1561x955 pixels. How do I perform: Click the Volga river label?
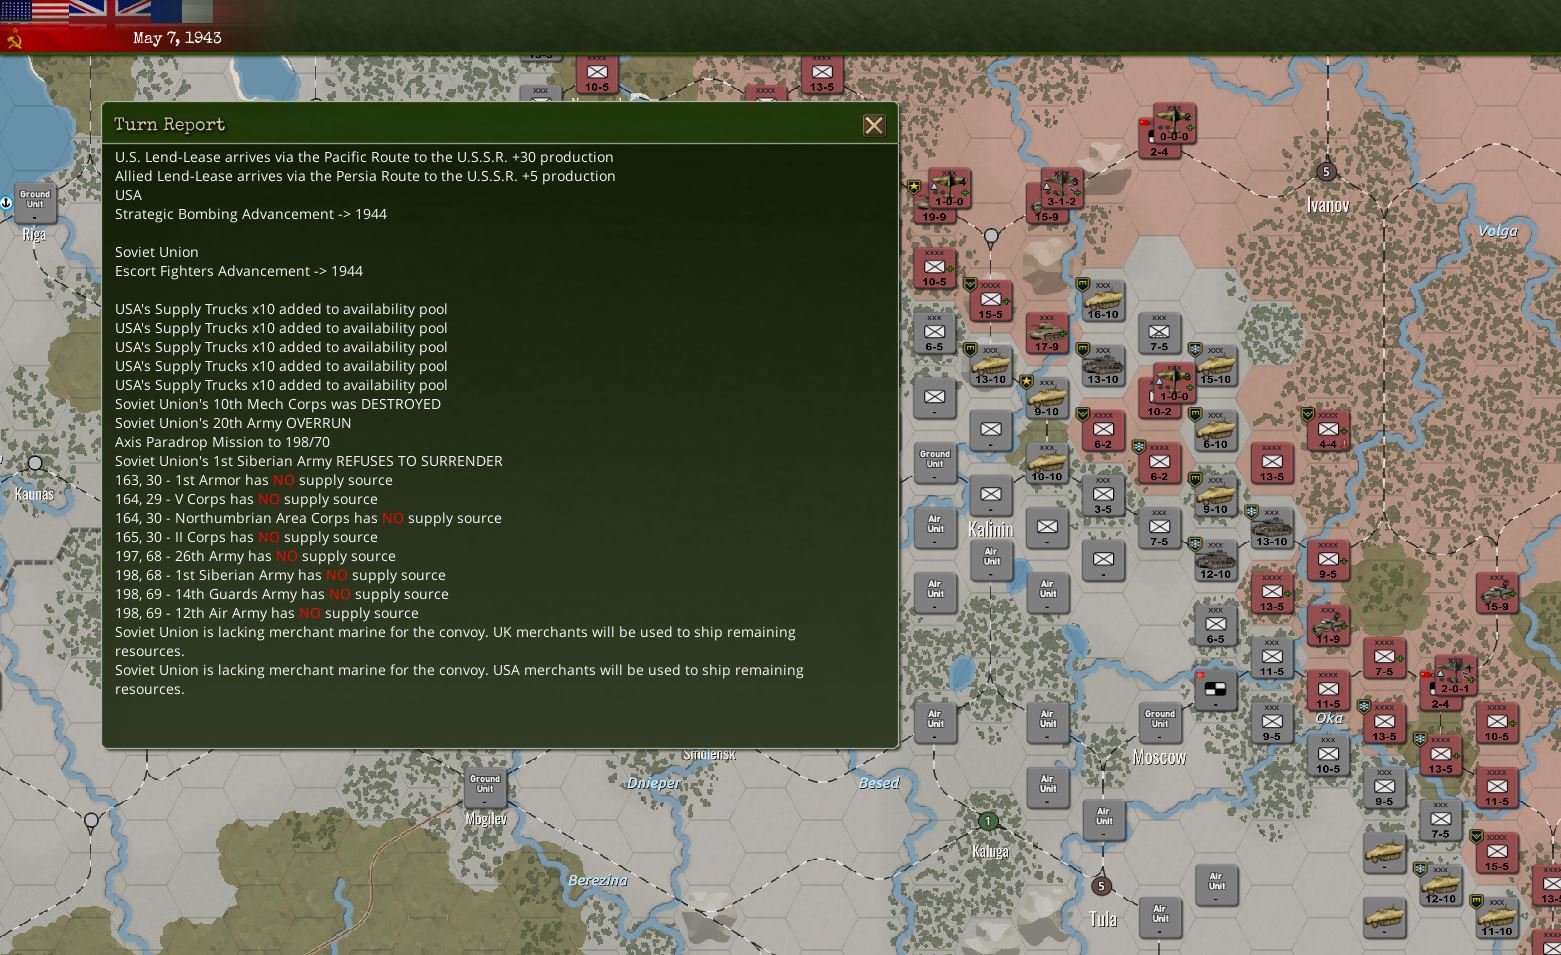pyautogui.click(x=1497, y=231)
